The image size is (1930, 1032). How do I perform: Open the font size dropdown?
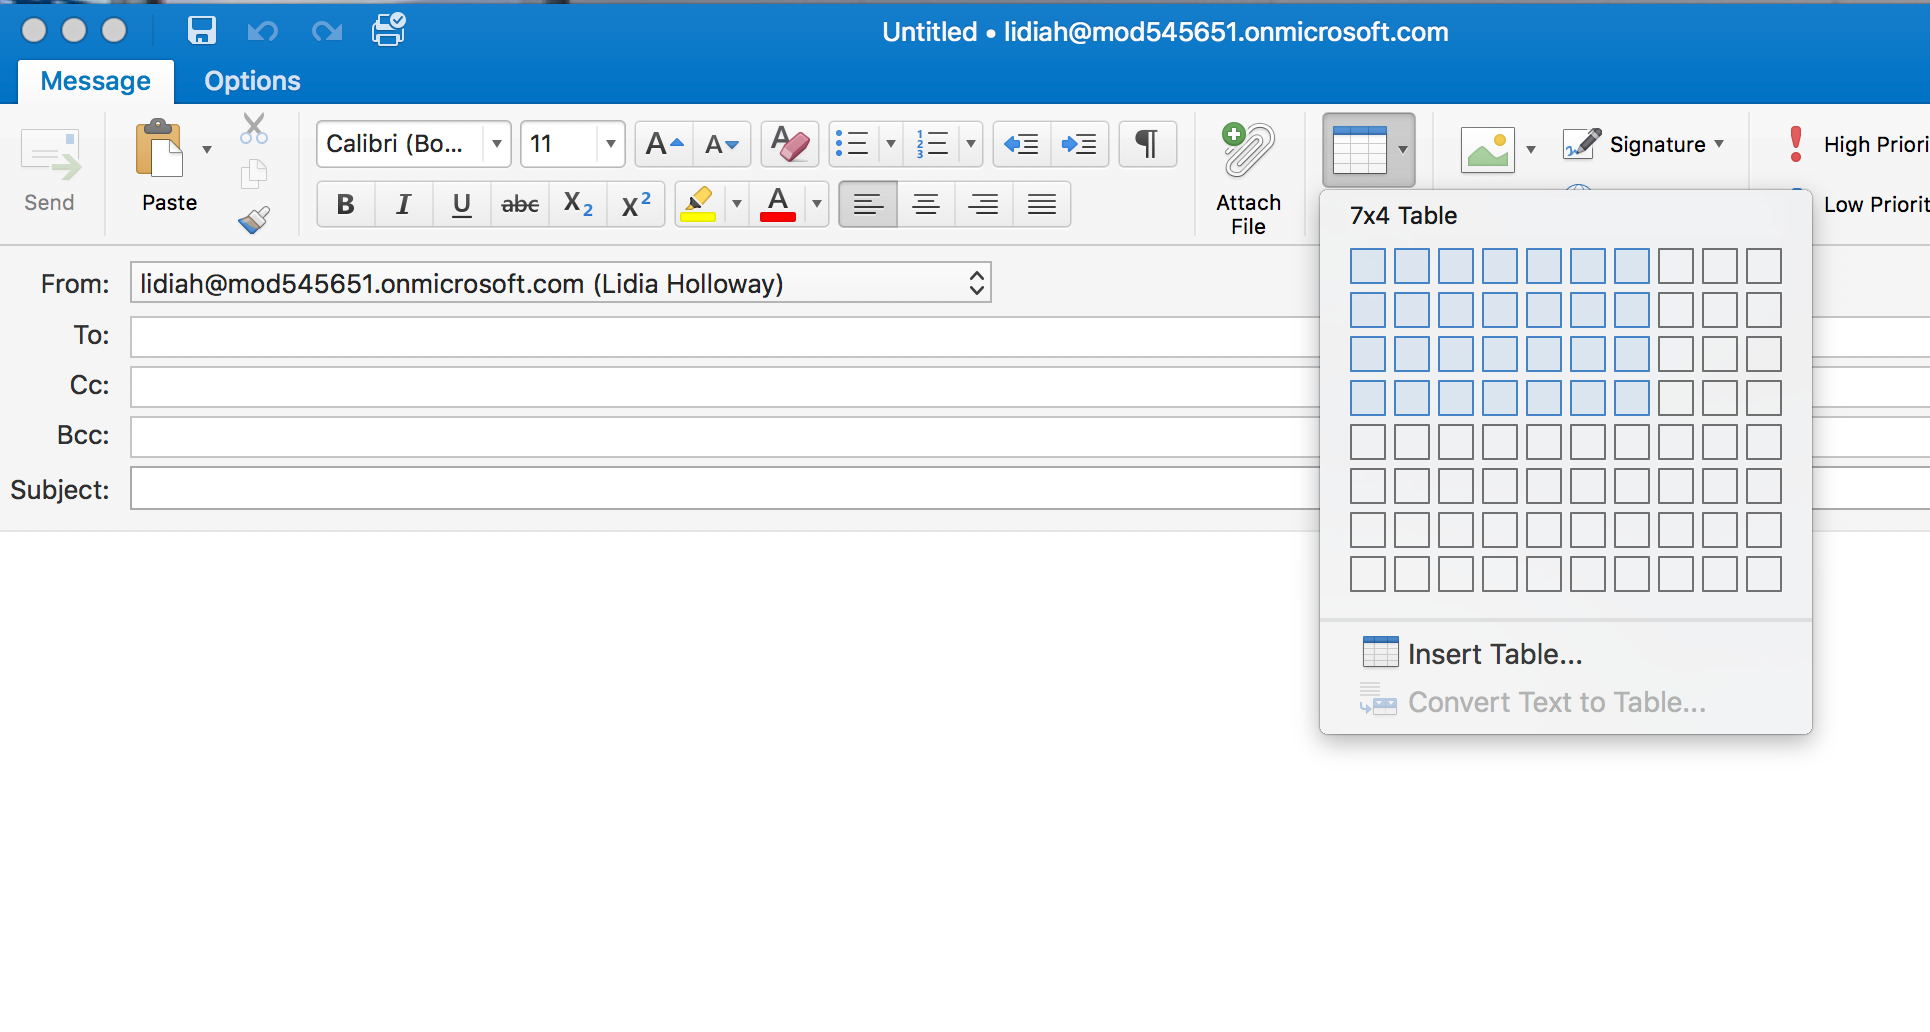(x=611, y=144)
